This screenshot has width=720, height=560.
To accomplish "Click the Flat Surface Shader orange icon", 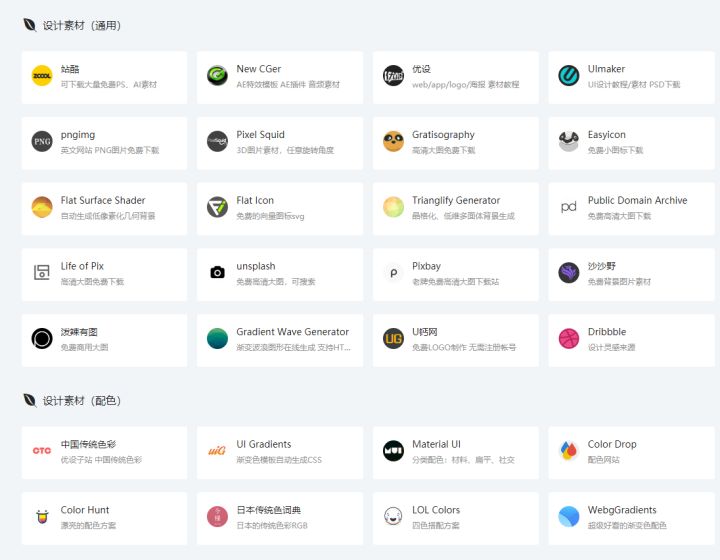I will pos(42,207).
